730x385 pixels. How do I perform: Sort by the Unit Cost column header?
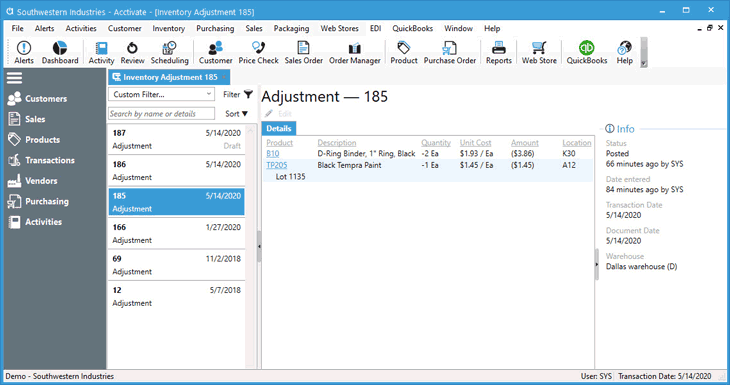pos(475,143)
